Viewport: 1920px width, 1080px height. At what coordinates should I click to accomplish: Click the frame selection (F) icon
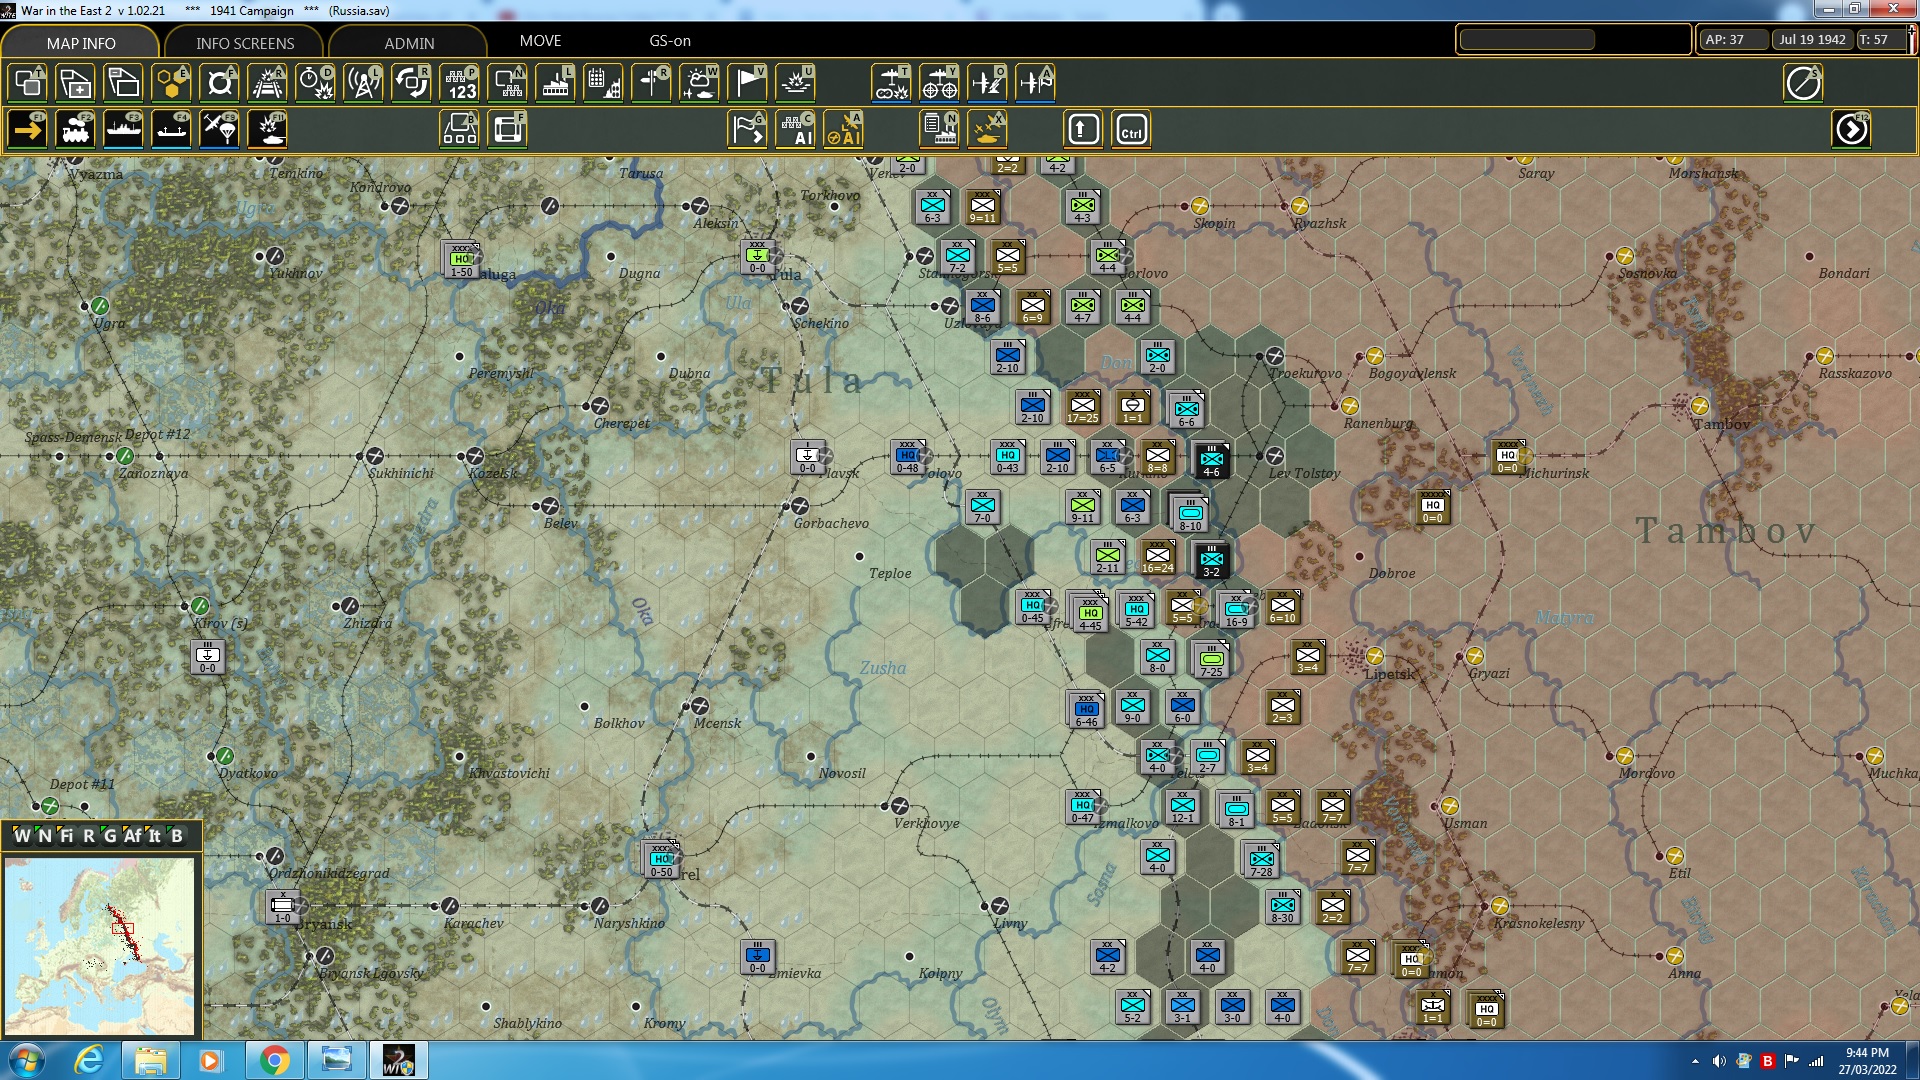coord(508,130)
